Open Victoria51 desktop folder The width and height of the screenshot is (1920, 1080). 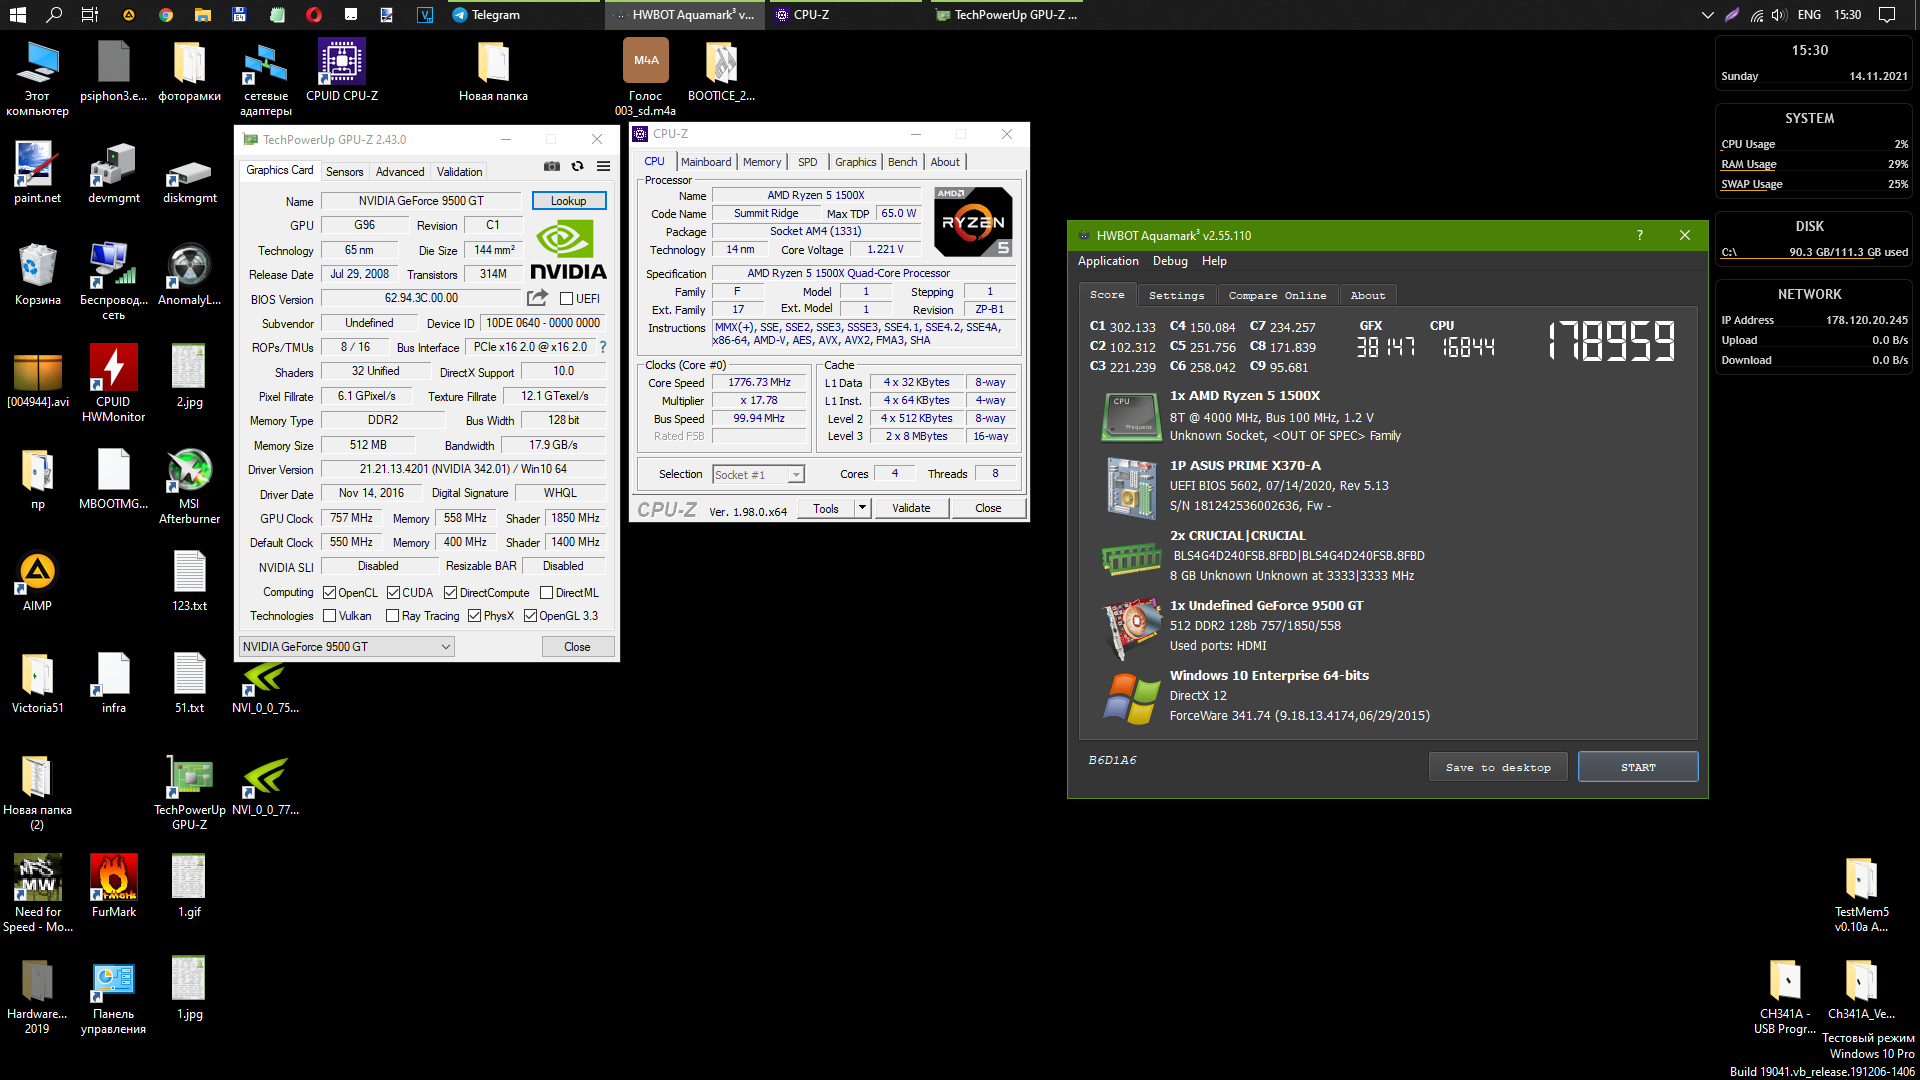[x=37, y=682]
